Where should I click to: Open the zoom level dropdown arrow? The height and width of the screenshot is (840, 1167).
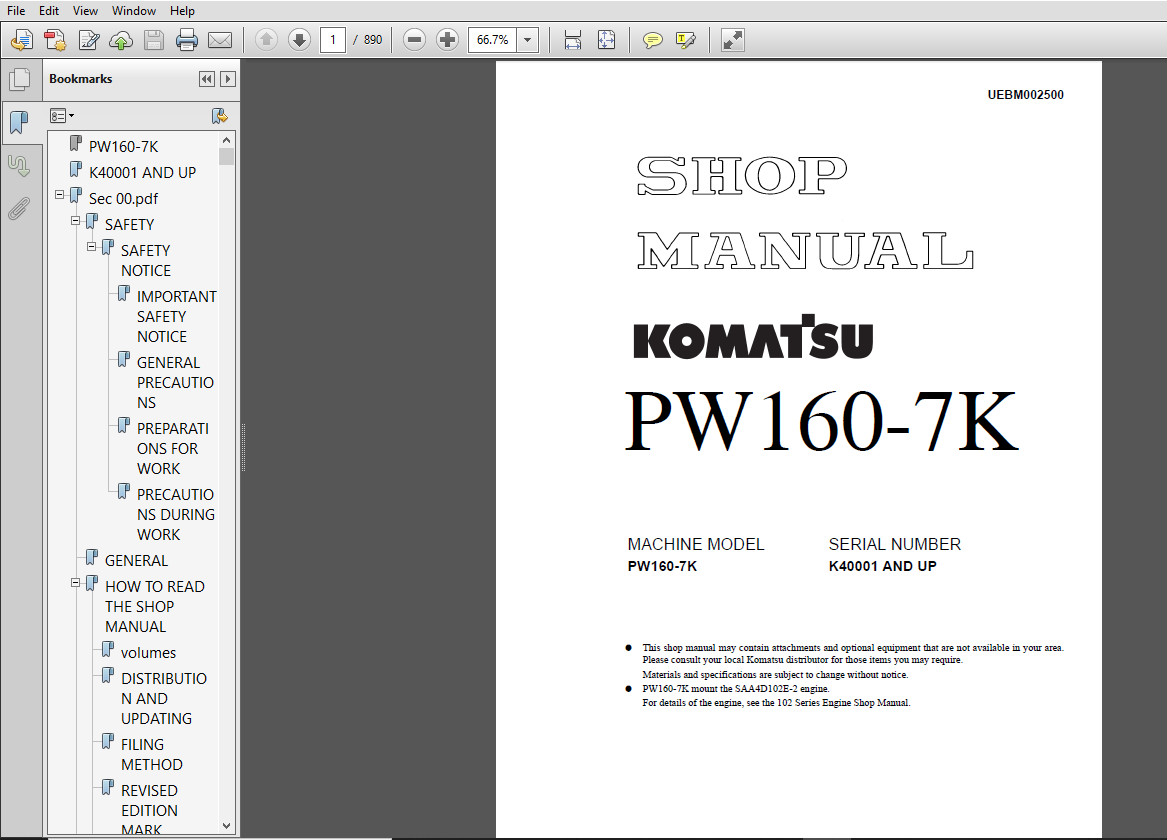(528, 39)
